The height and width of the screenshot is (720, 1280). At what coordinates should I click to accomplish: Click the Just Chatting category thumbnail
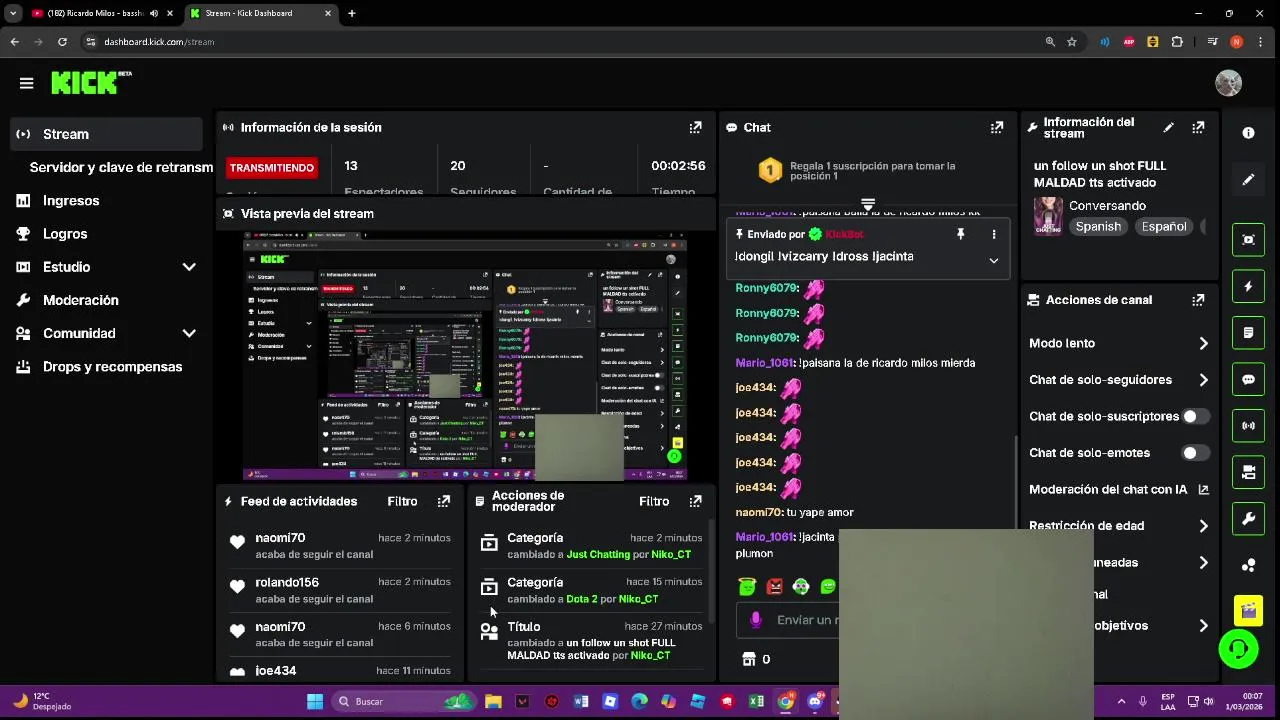tap(1048, 216)
